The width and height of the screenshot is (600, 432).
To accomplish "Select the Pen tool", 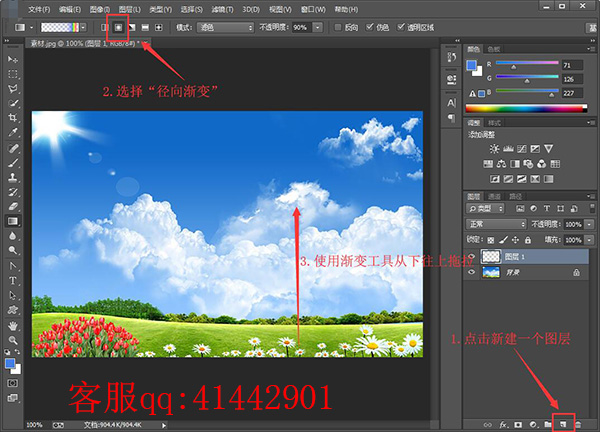I will pyautogui.click(x=13, y=266).
